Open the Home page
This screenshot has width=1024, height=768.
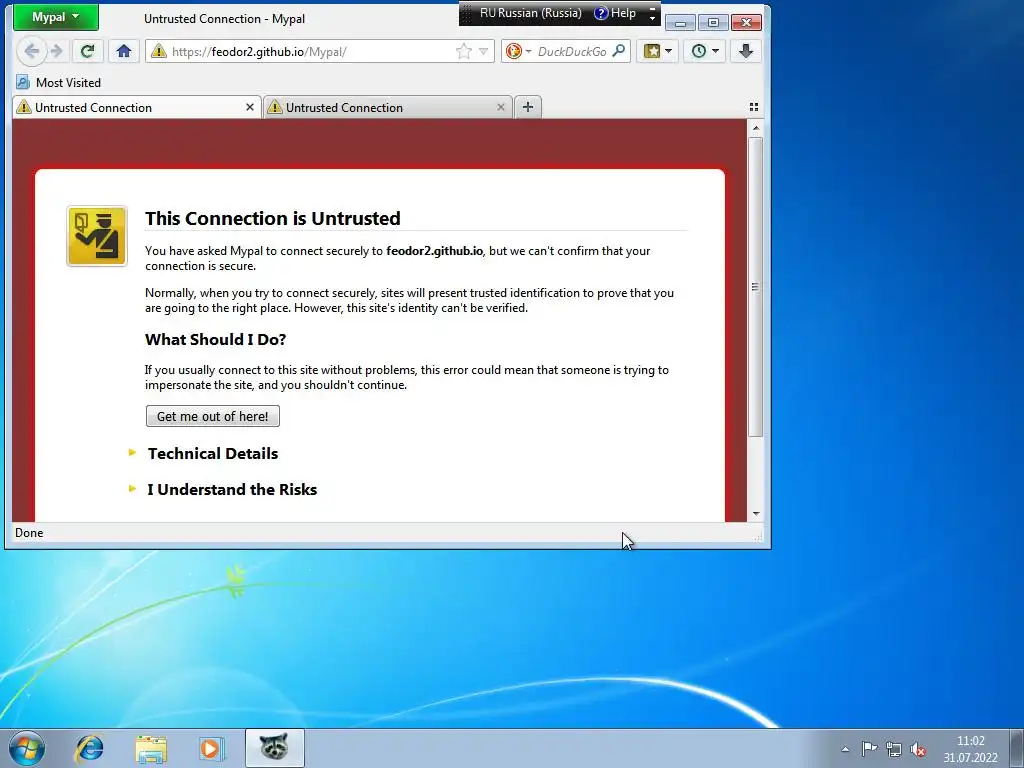(x=123, y=51)
